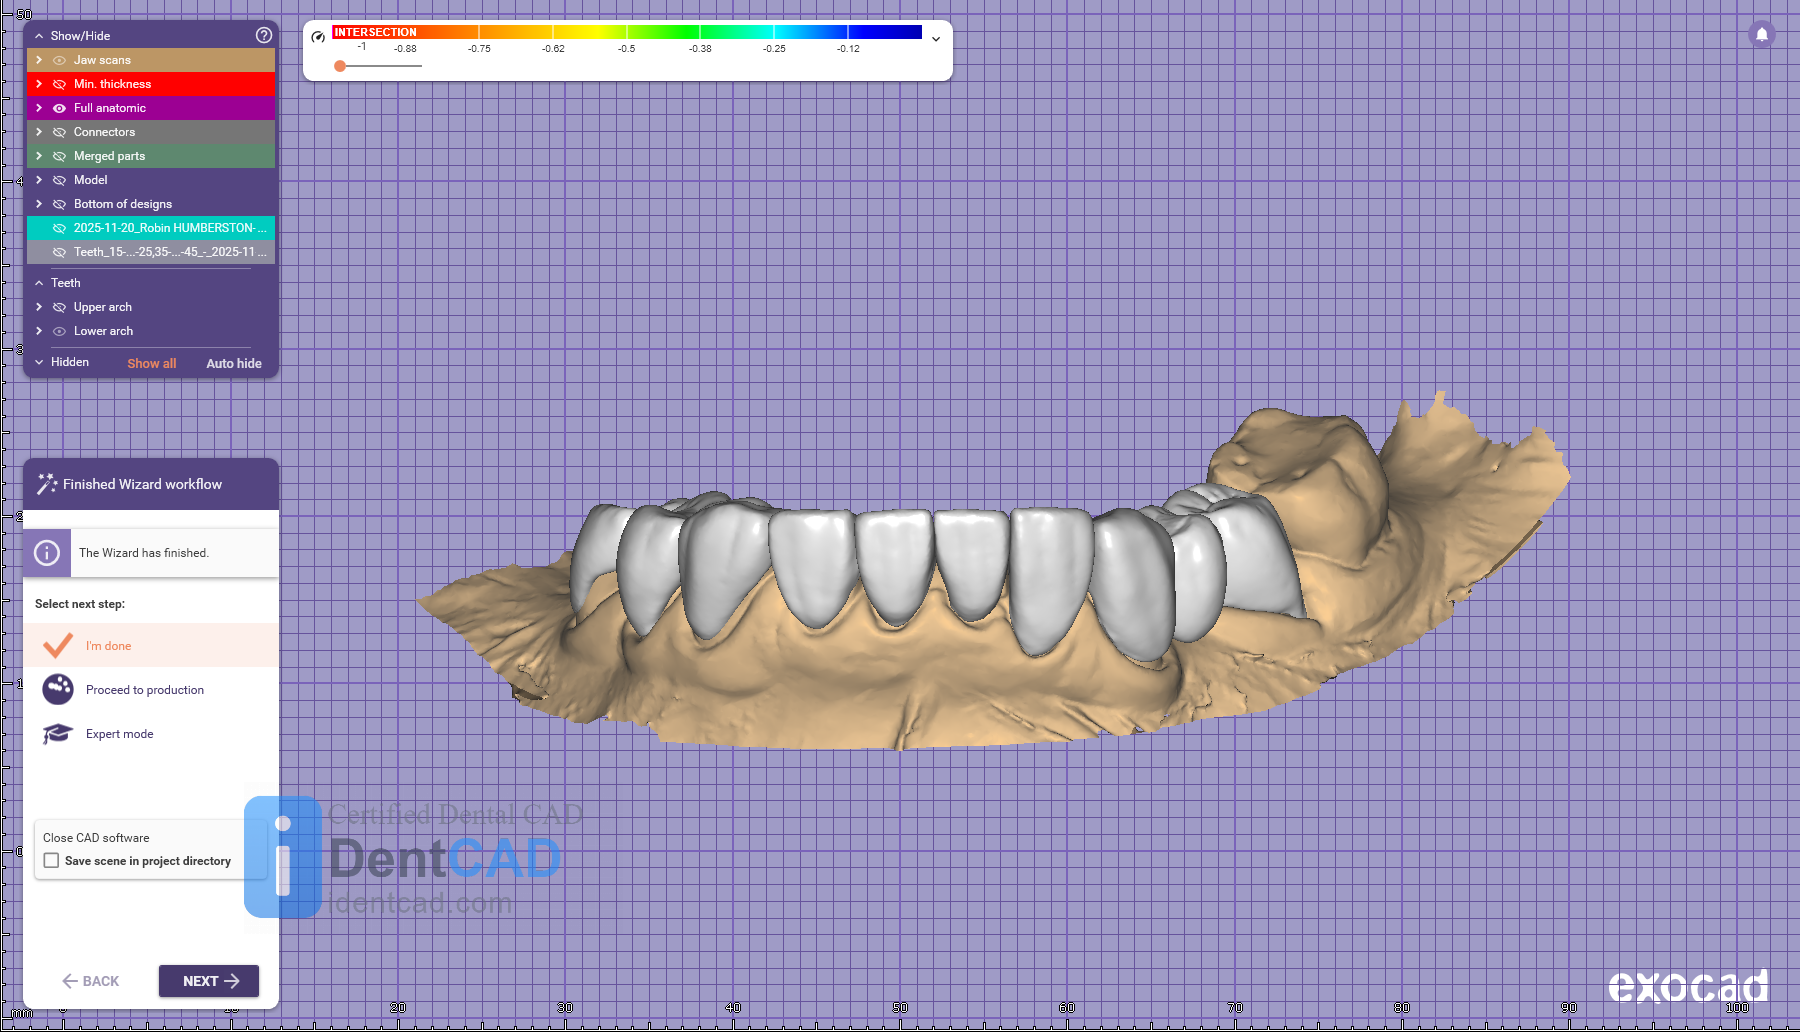Click the Proceed to production palette icon
This screenshot has height=1032, width=1800.
click(x=58, y=689)
